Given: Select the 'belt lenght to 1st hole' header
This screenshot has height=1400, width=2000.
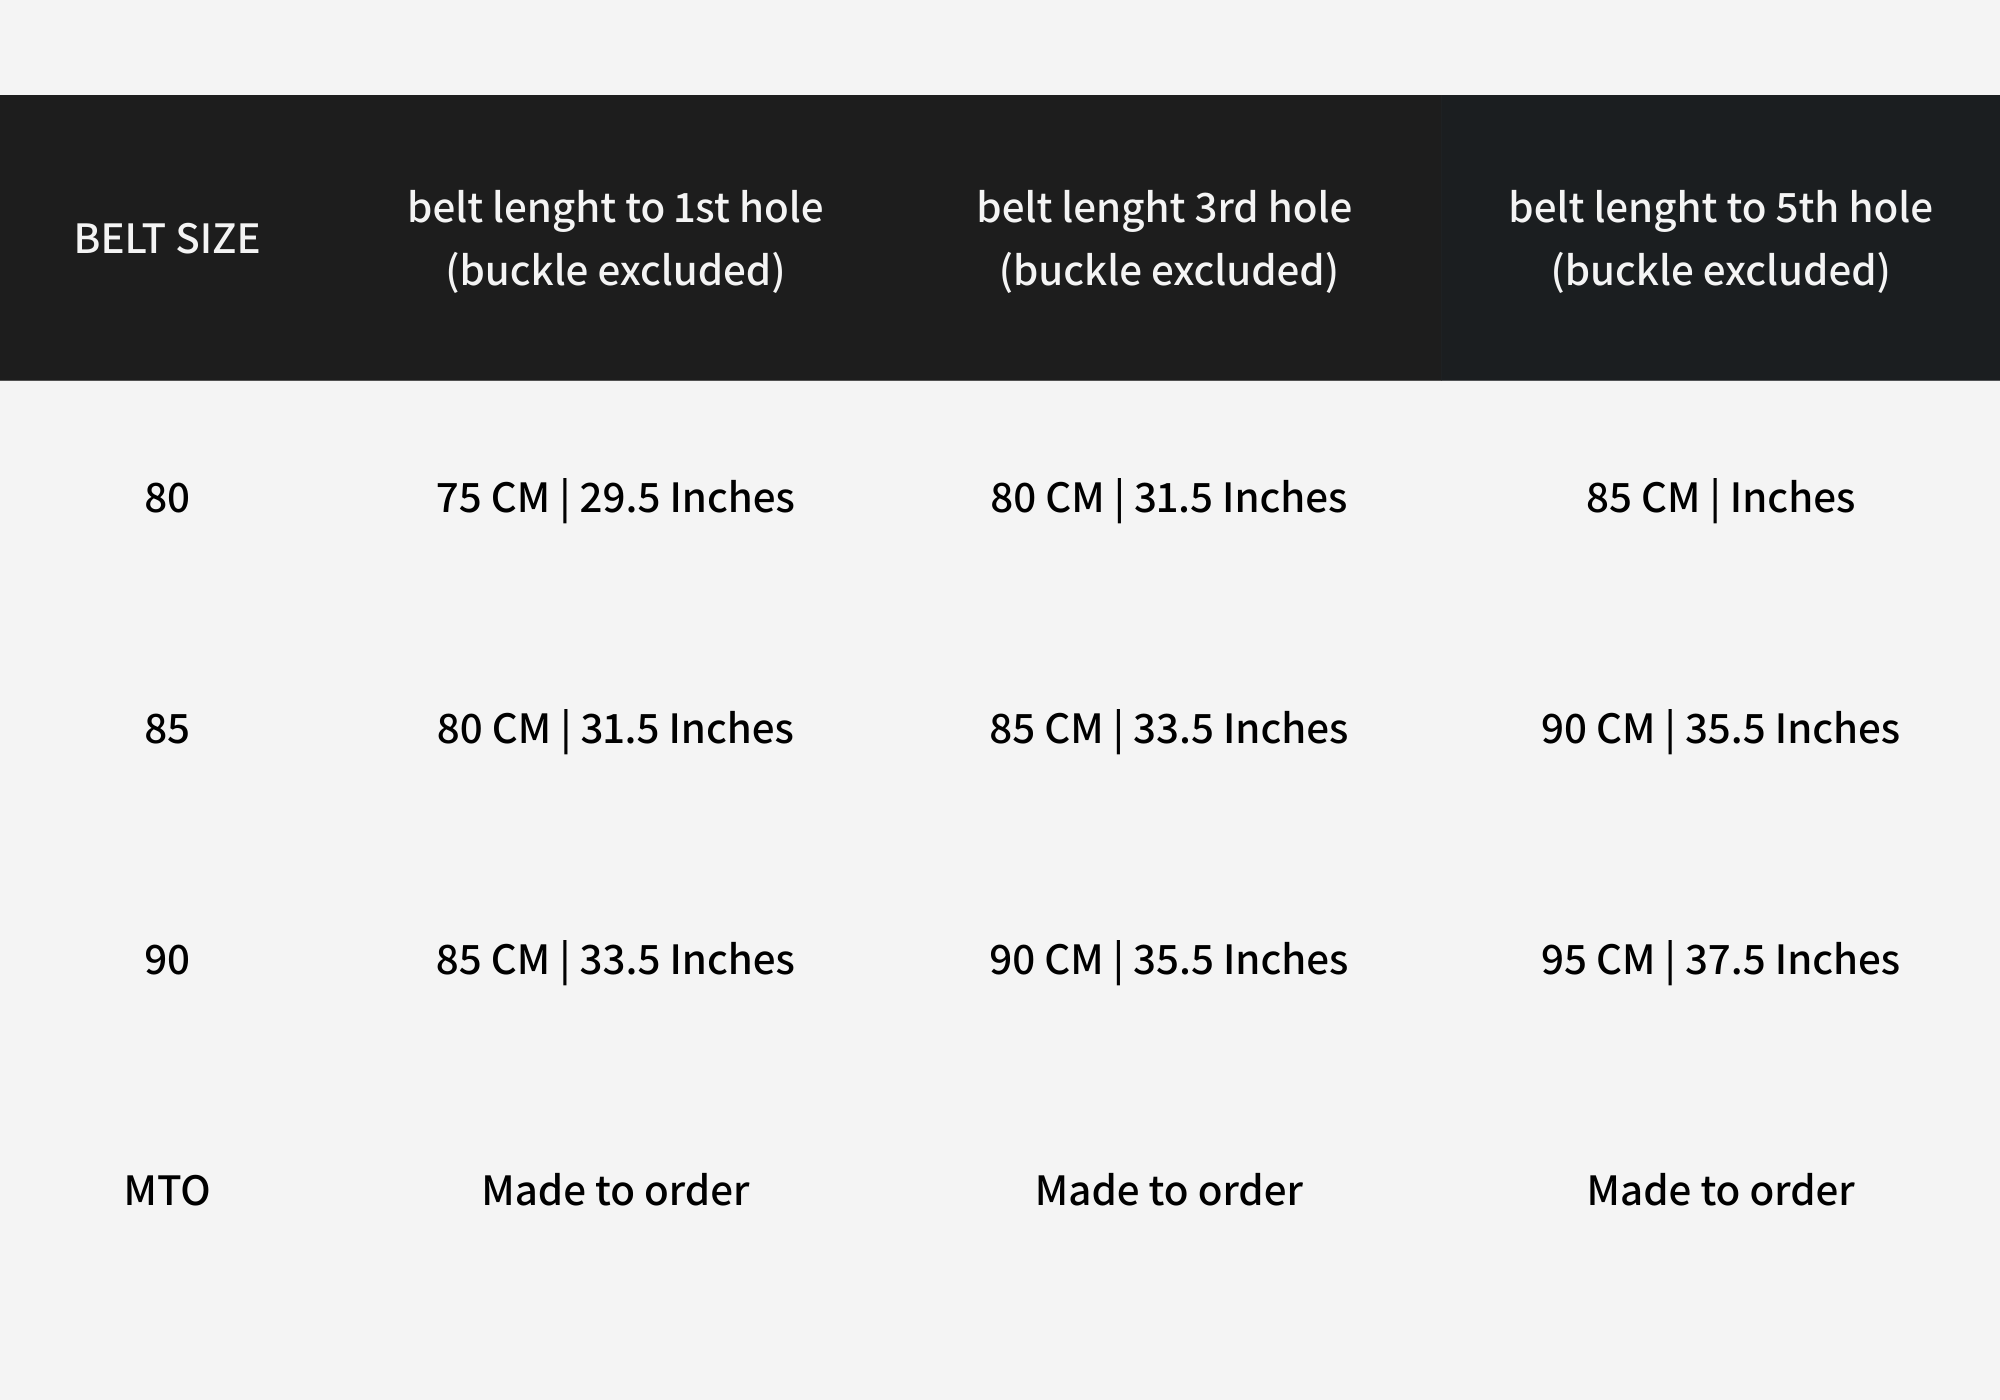Looking at the screenshot, I should (x=615, y=238).
